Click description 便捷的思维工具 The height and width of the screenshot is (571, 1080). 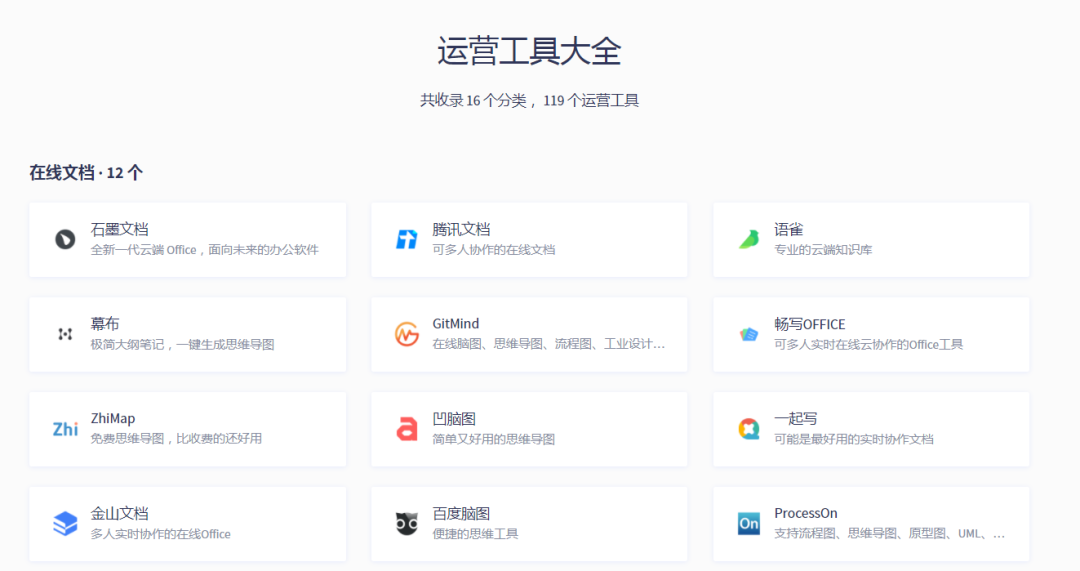[475, 534]
